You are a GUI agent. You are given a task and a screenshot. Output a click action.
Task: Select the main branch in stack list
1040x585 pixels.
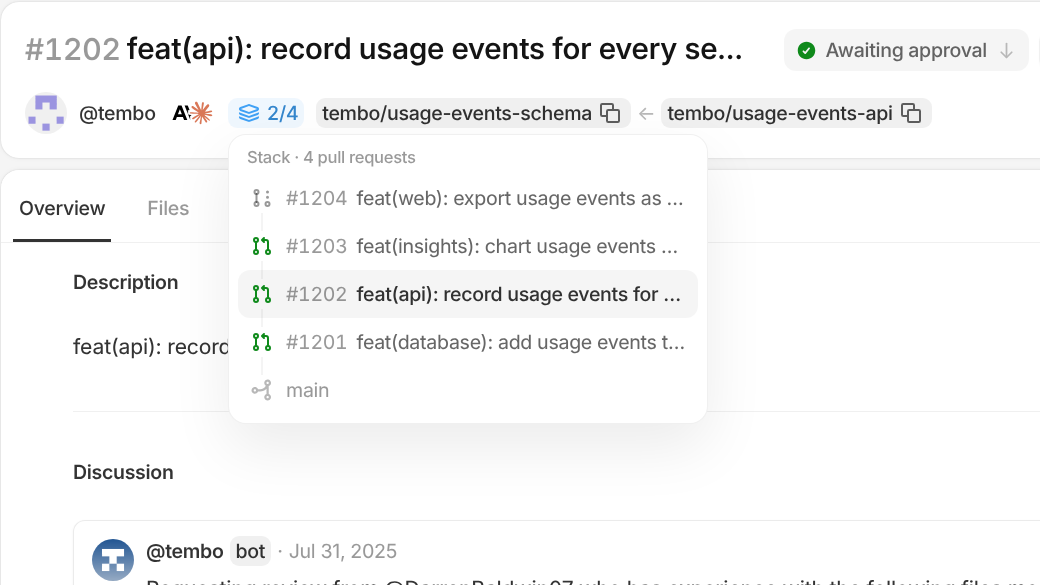(468, 390)
